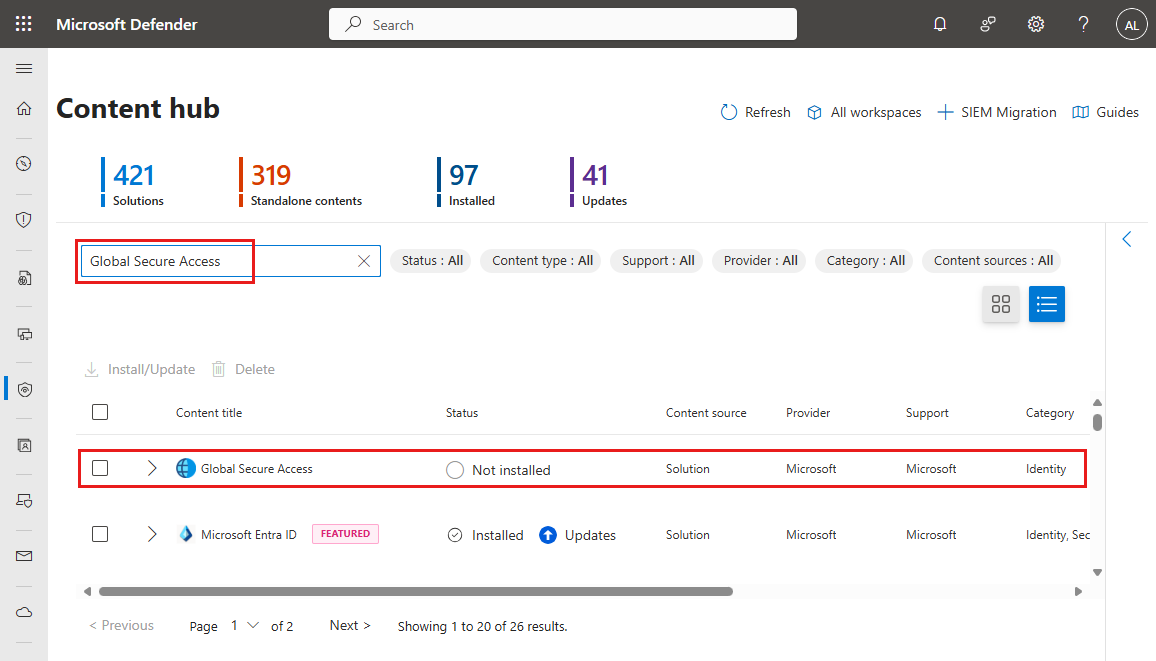The height and width of the screenshot is (661, 1156).
Task: Open settings gear in header
Action: tap(1035, 24)
